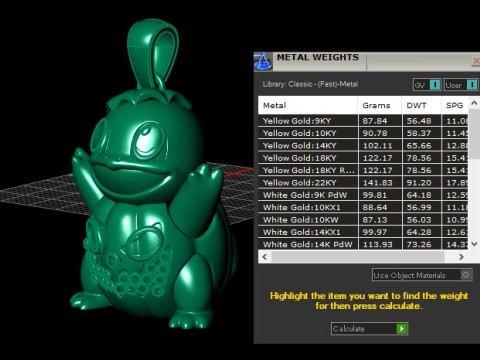Sort by the Grams column header
Viewport: 480px width, 360px height.
tap(380, 105)
